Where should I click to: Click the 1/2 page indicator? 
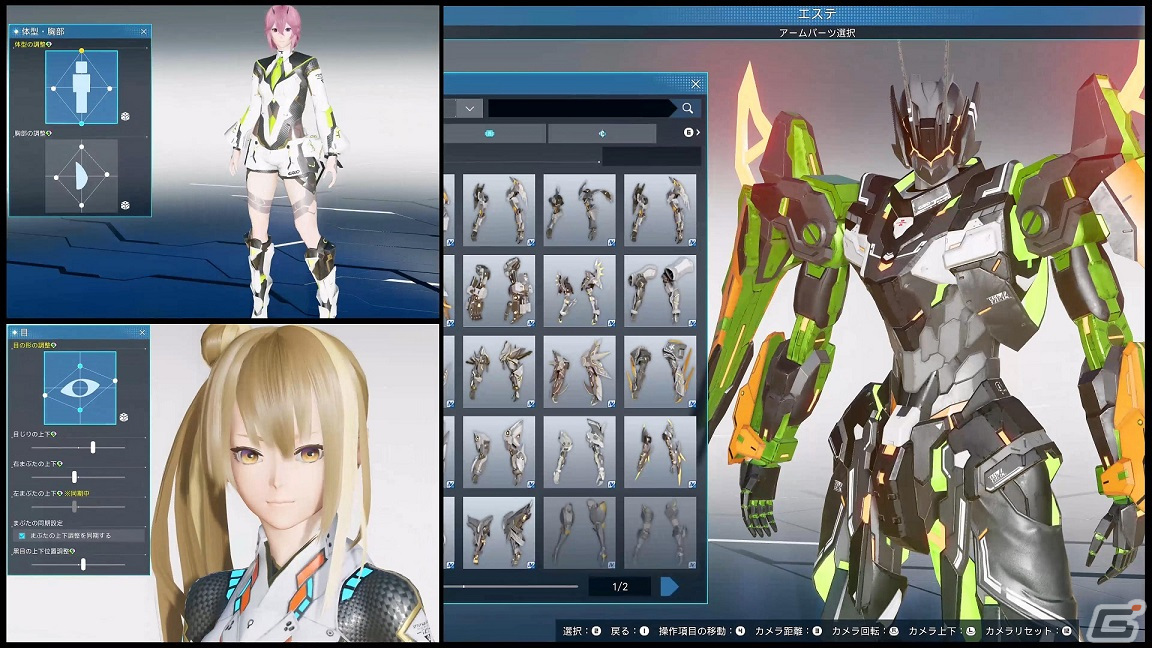point(620,586)
